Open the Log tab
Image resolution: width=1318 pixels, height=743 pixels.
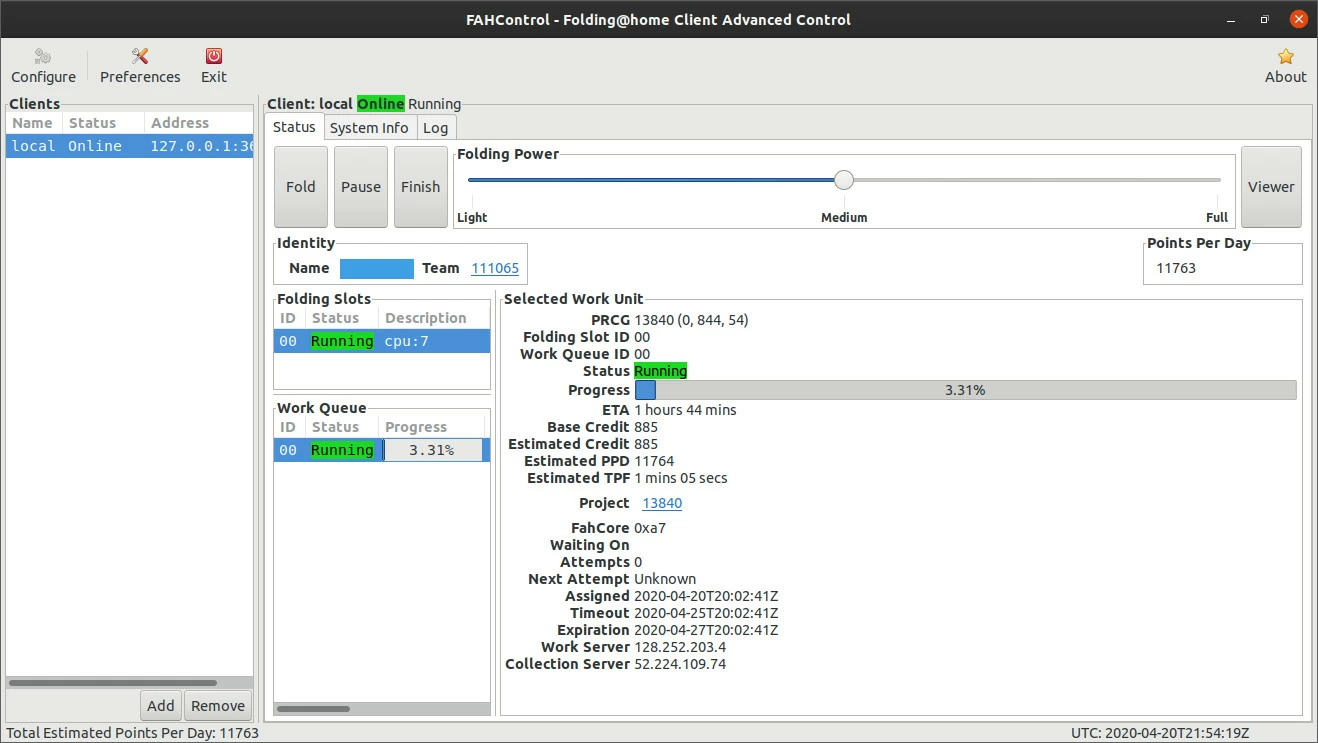(435, 128)
